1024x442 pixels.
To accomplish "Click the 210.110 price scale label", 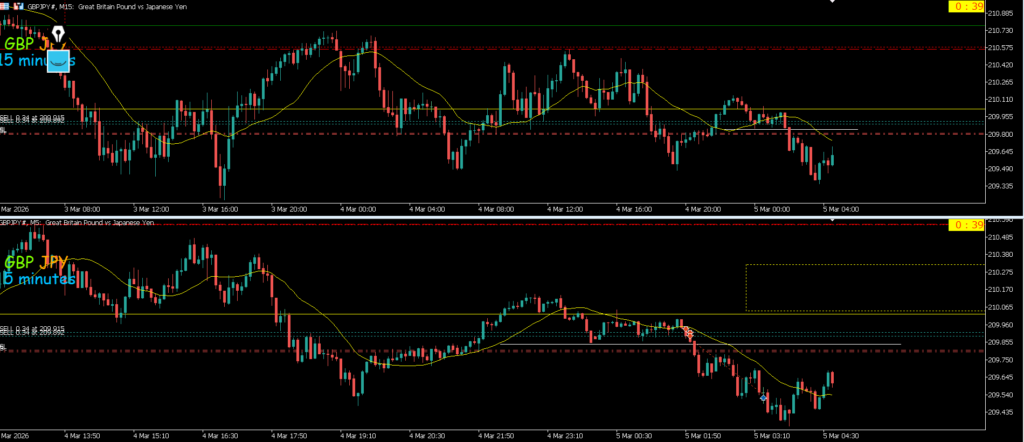I will (x=1000, y=100).
